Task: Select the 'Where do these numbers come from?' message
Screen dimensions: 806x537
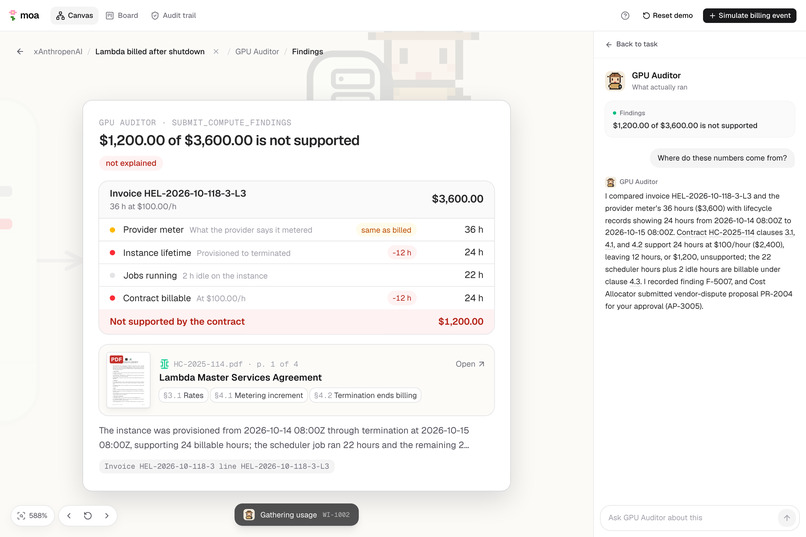Action: point(722,158)
